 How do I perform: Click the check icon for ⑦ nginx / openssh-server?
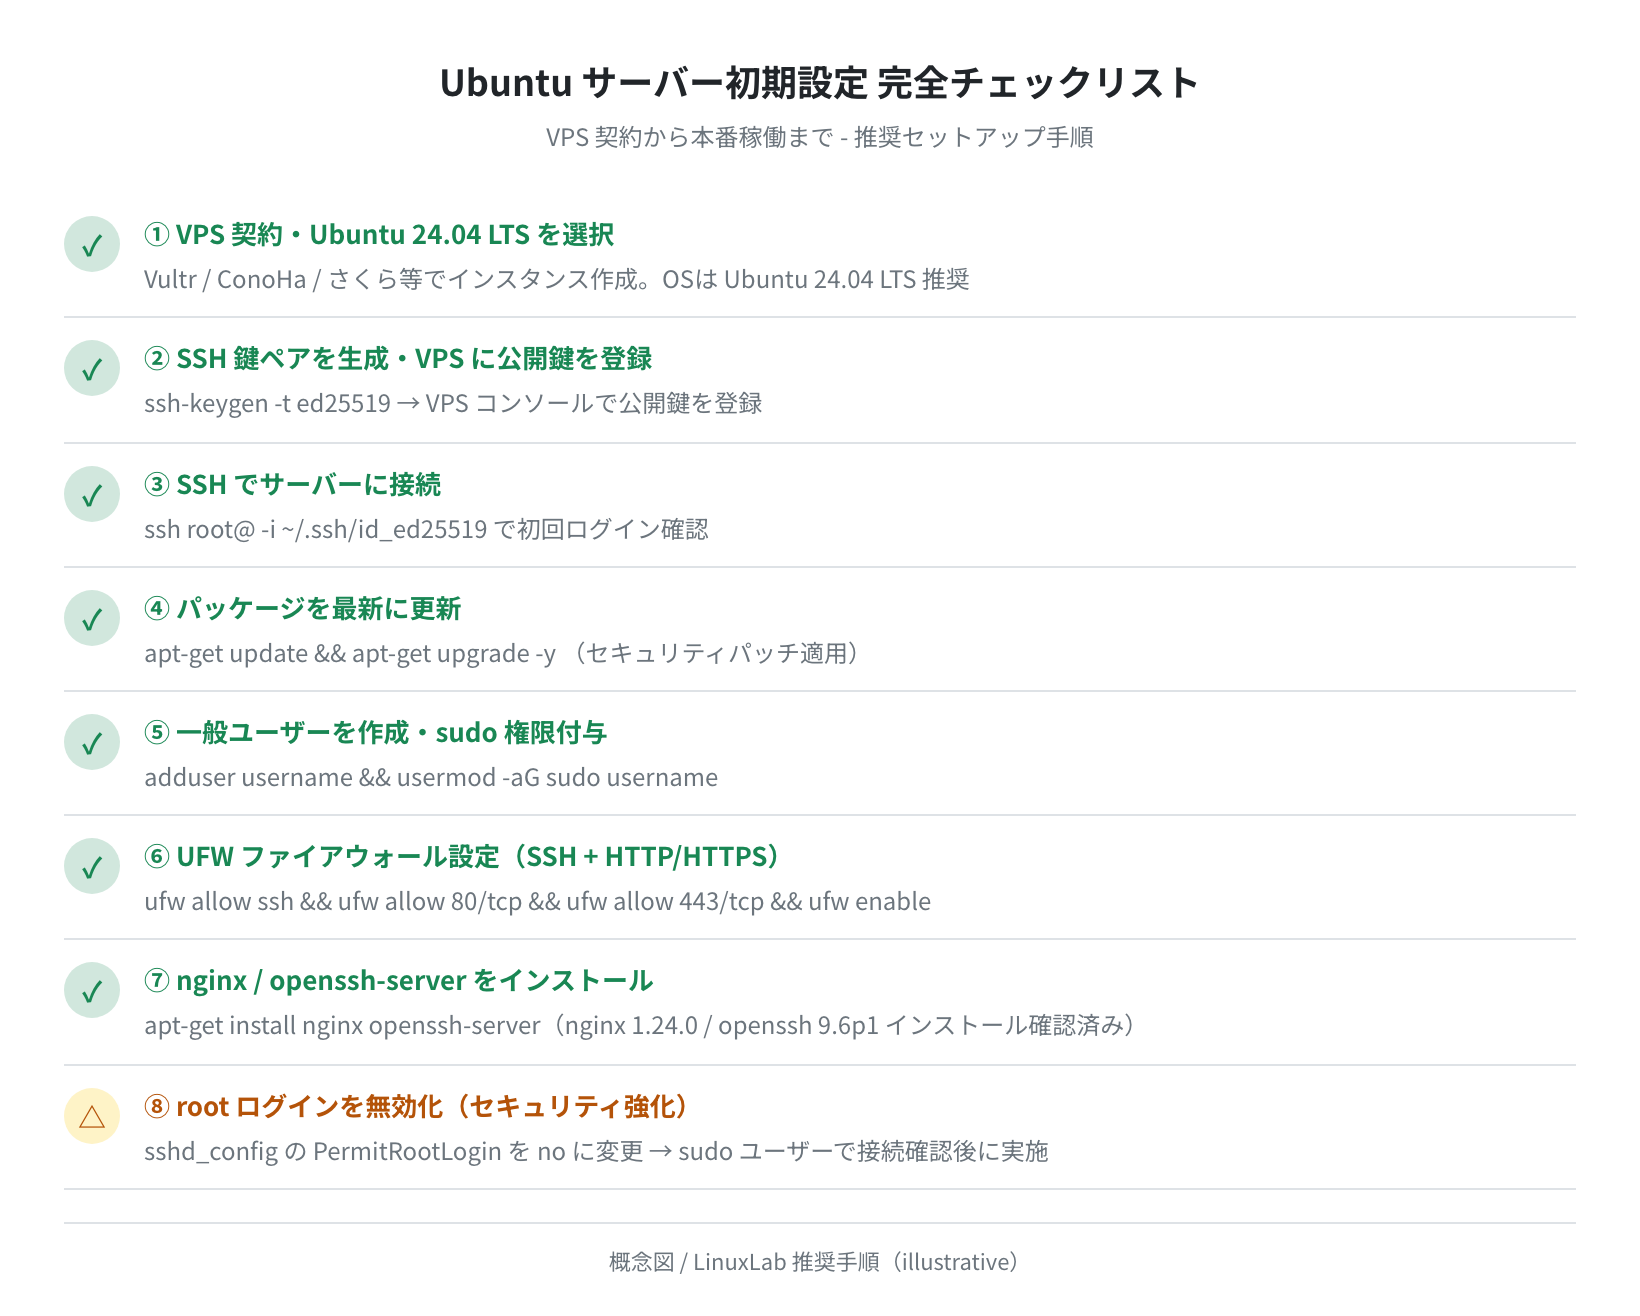pos(92,990)
